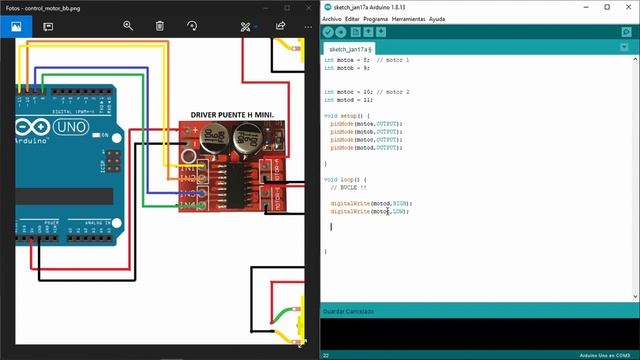
Task: Click 'DRIVER PUENTE H MINI.' label in image
Action: [232, 115]
